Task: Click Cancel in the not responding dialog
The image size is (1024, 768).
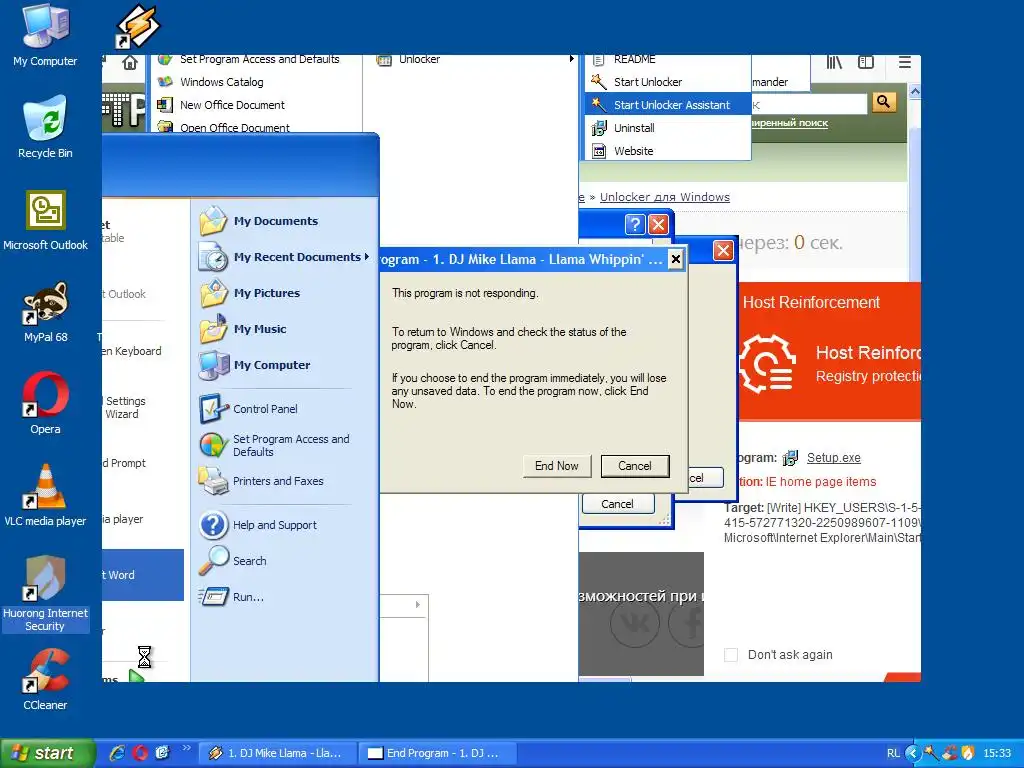Action: 635,466
